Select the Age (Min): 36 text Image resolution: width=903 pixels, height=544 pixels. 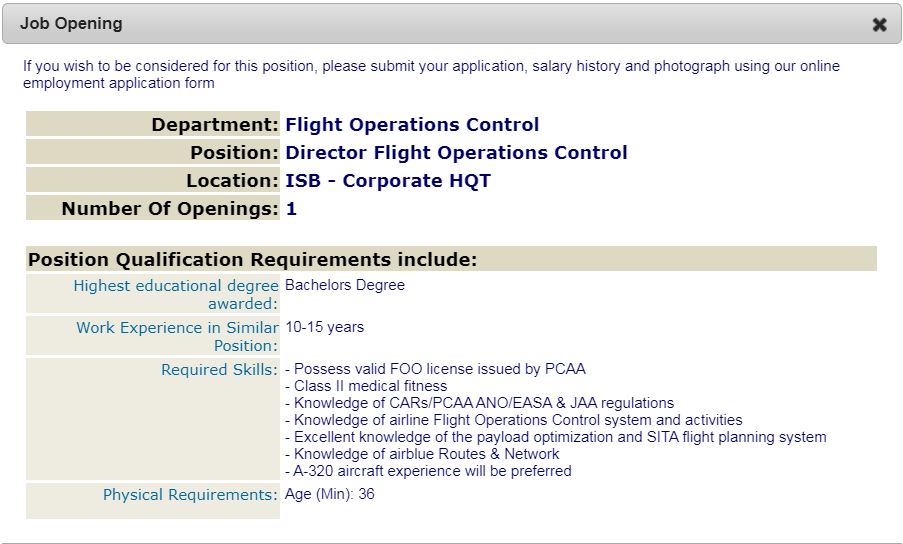pyautogui.click(x=330, y=494)
